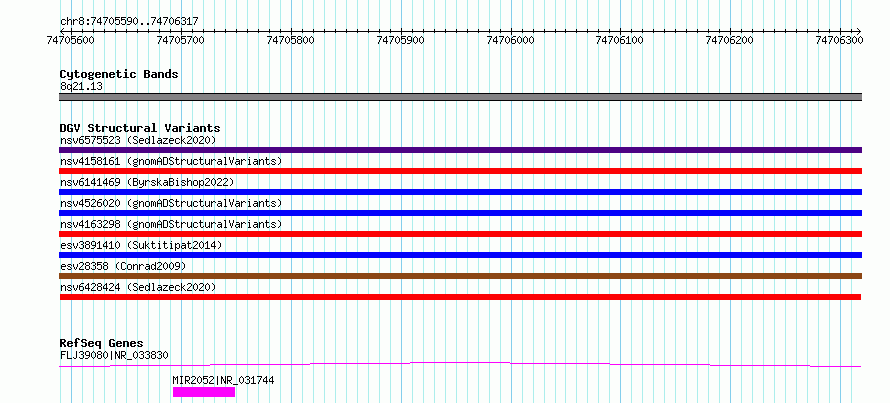Screen dimensions: 890x403
Task: Click the gray 8q21.13 cytogenetic band
Action: (460, 97)
